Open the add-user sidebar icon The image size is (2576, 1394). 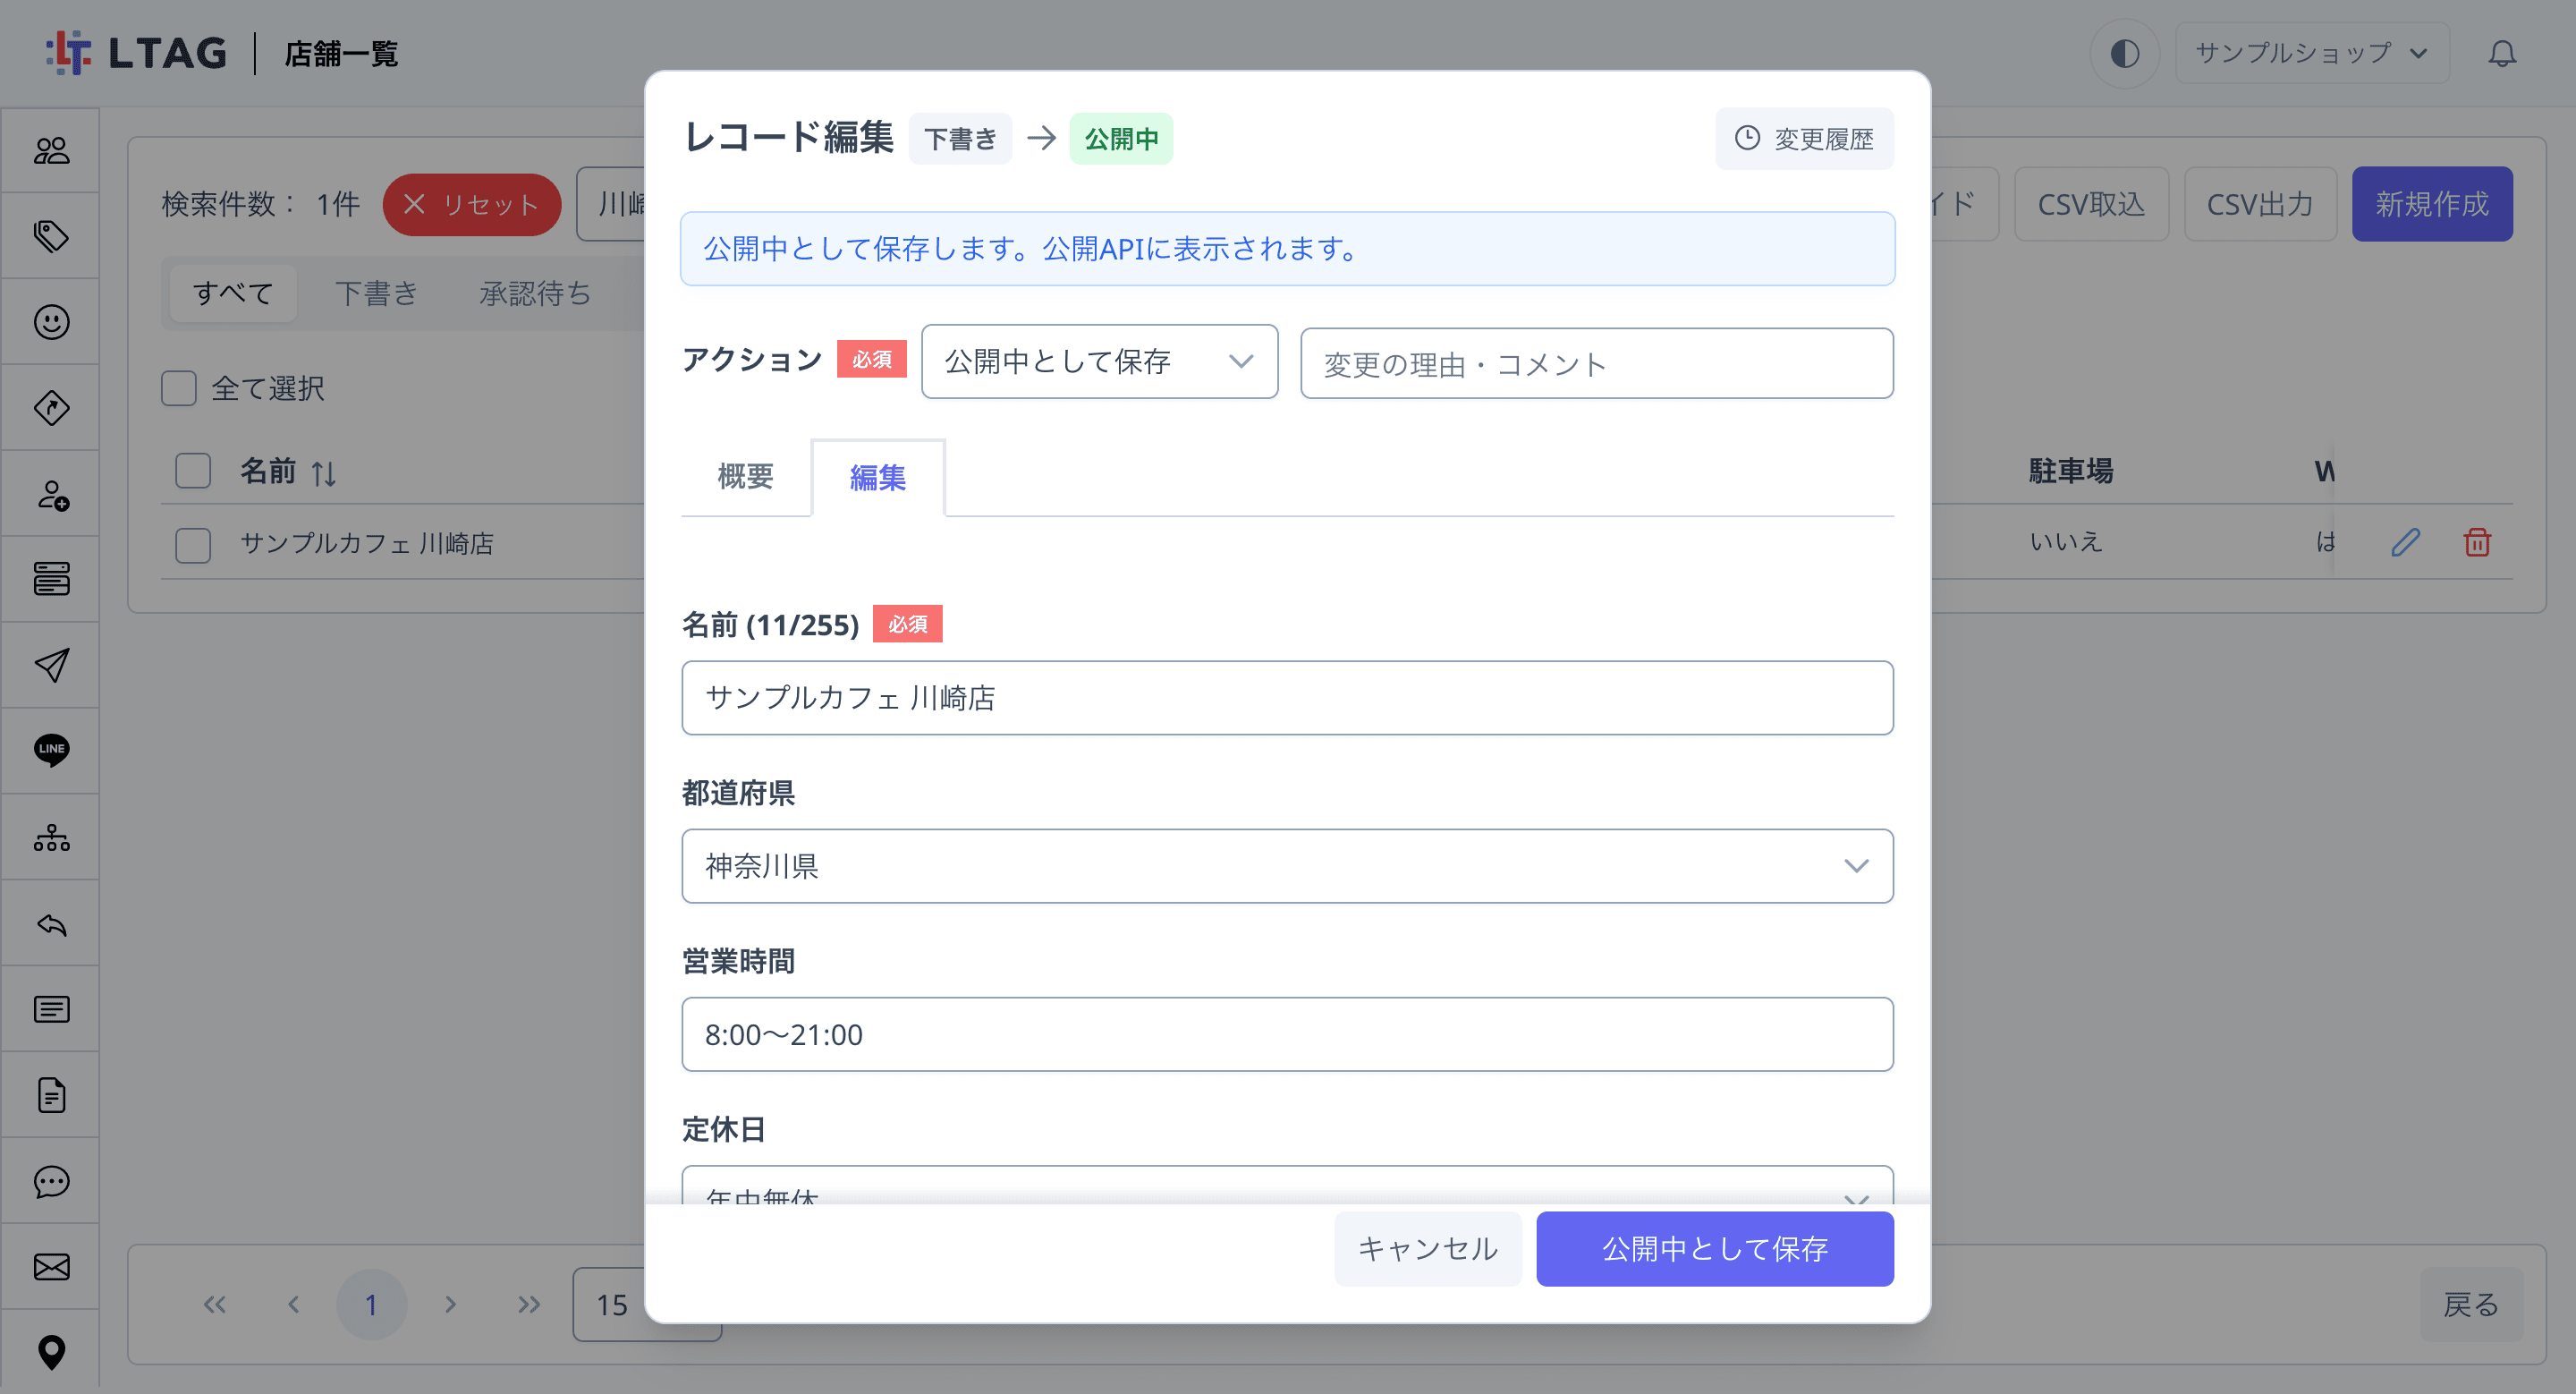(51, 494)
